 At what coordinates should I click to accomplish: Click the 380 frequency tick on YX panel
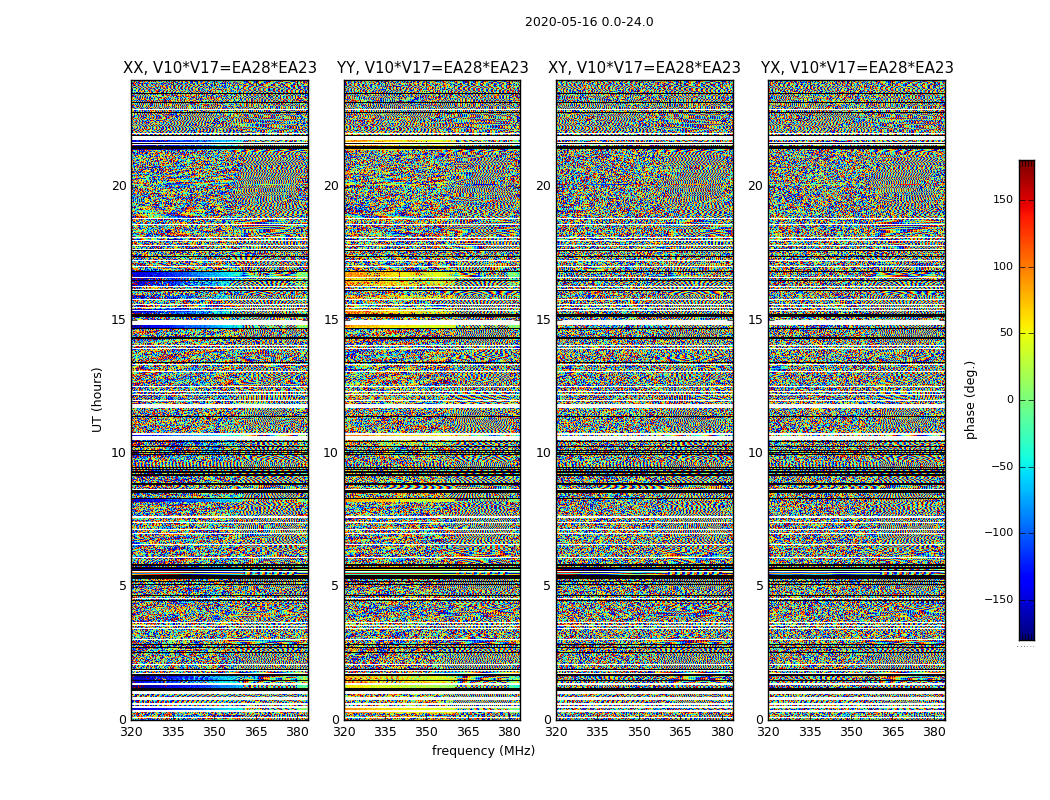[x=934, y=732]
